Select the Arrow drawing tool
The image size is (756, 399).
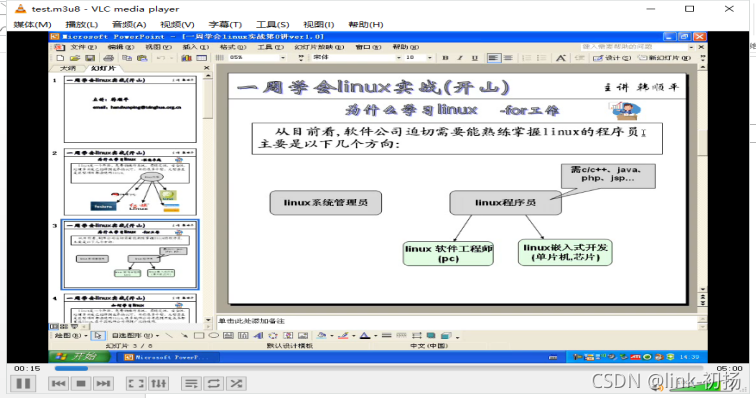coord(184,335)
